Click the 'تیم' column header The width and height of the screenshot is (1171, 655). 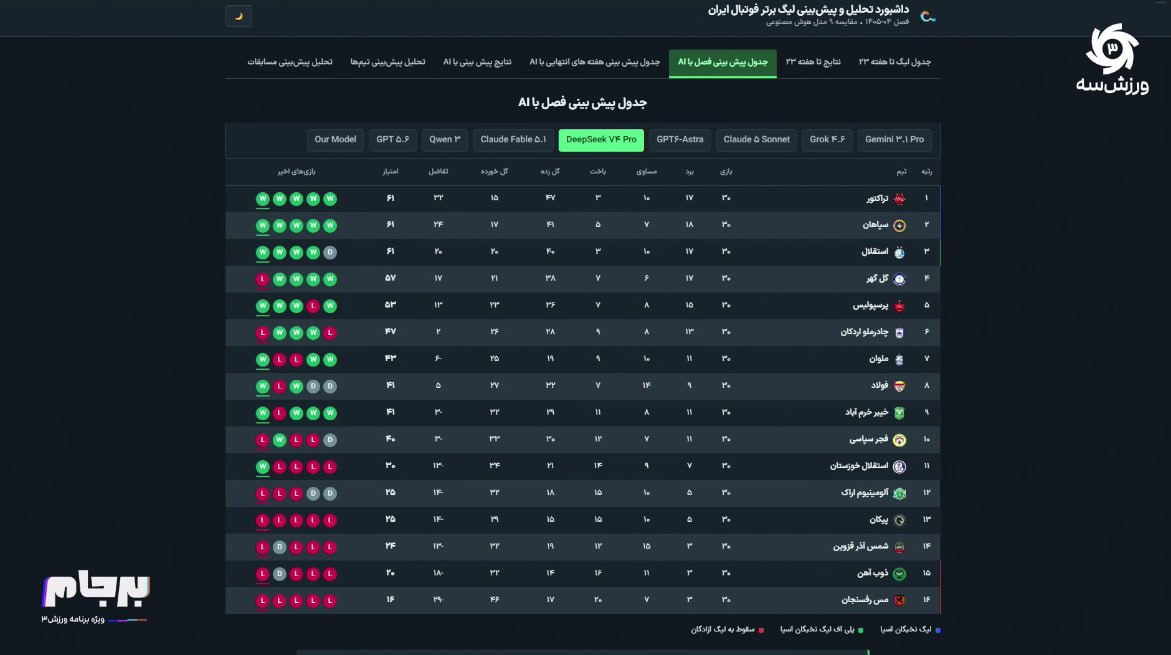[901, 172]
